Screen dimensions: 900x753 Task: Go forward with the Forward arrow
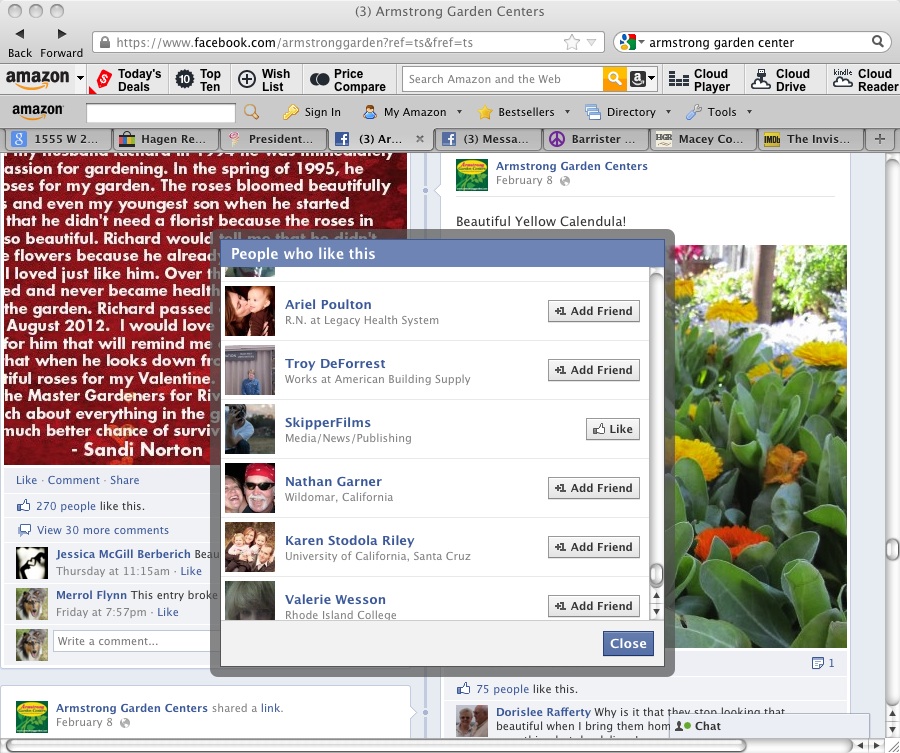click(61, 34)
